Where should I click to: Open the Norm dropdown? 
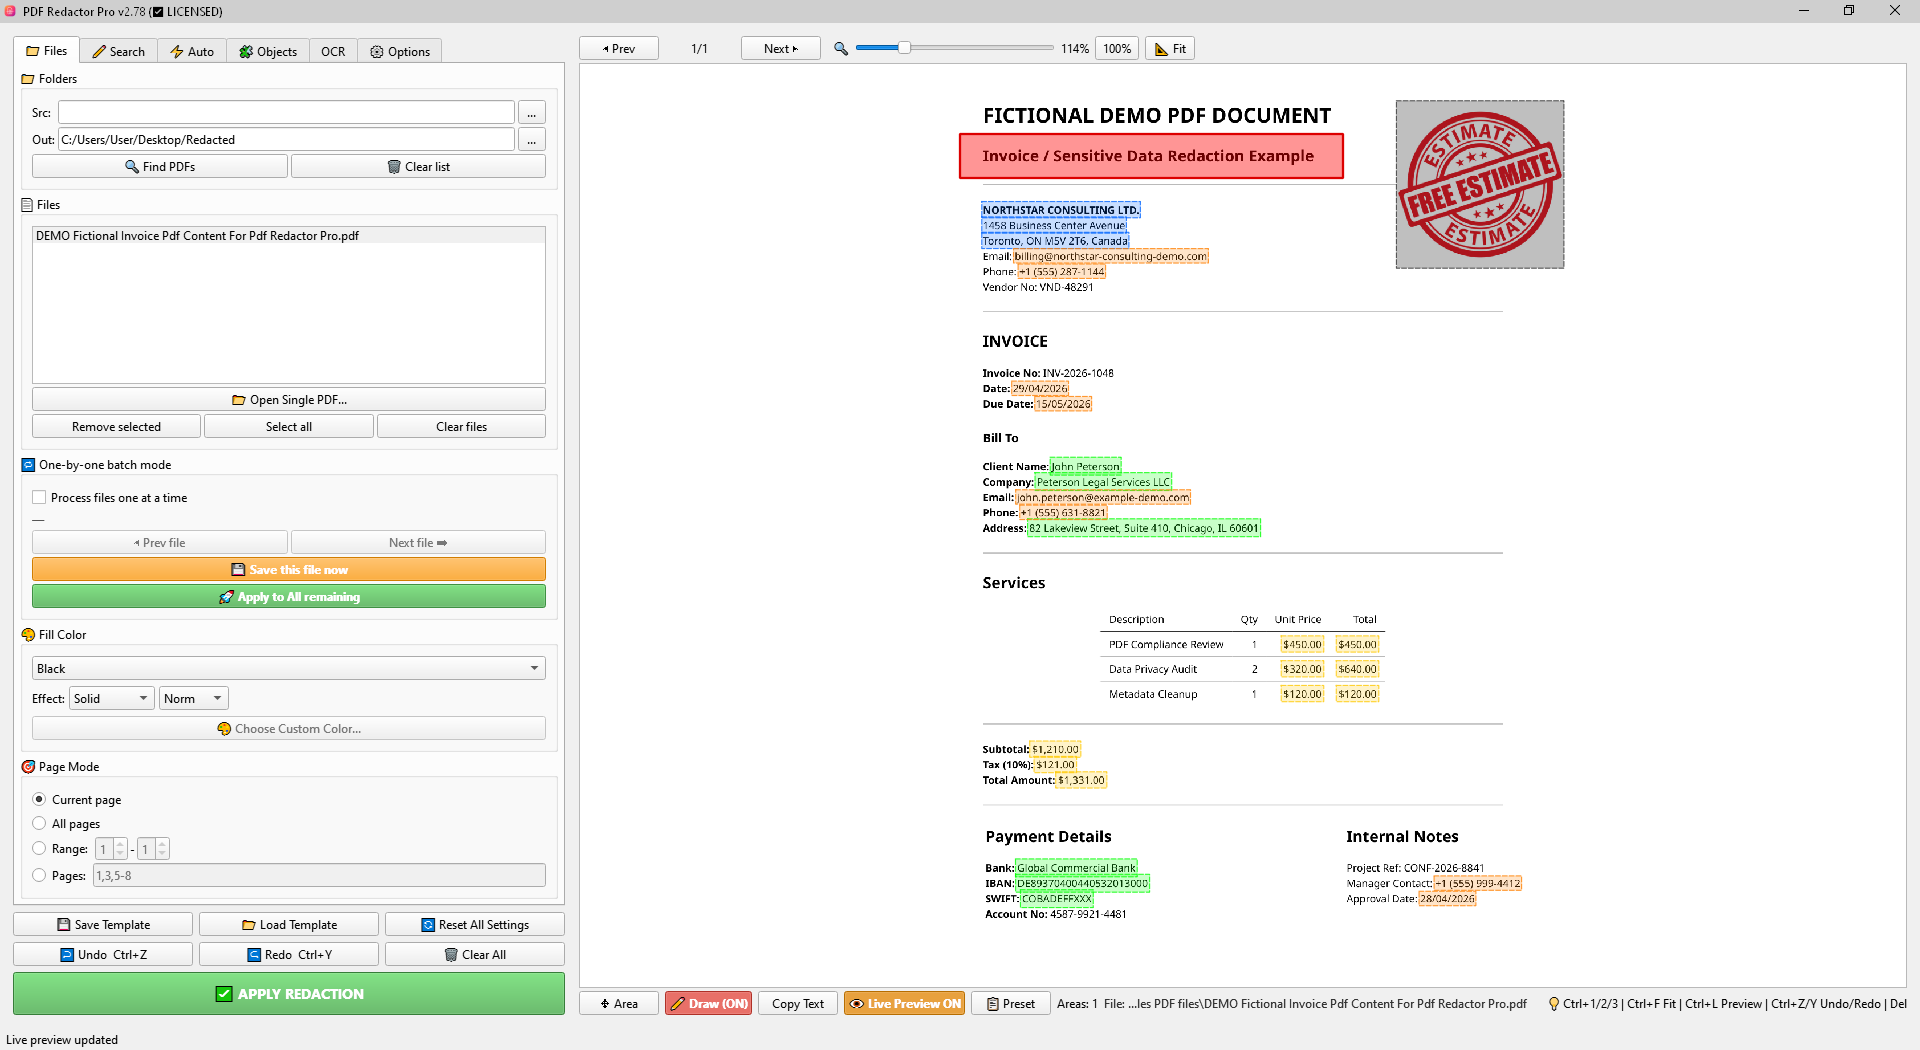click(x=194, y=698)
